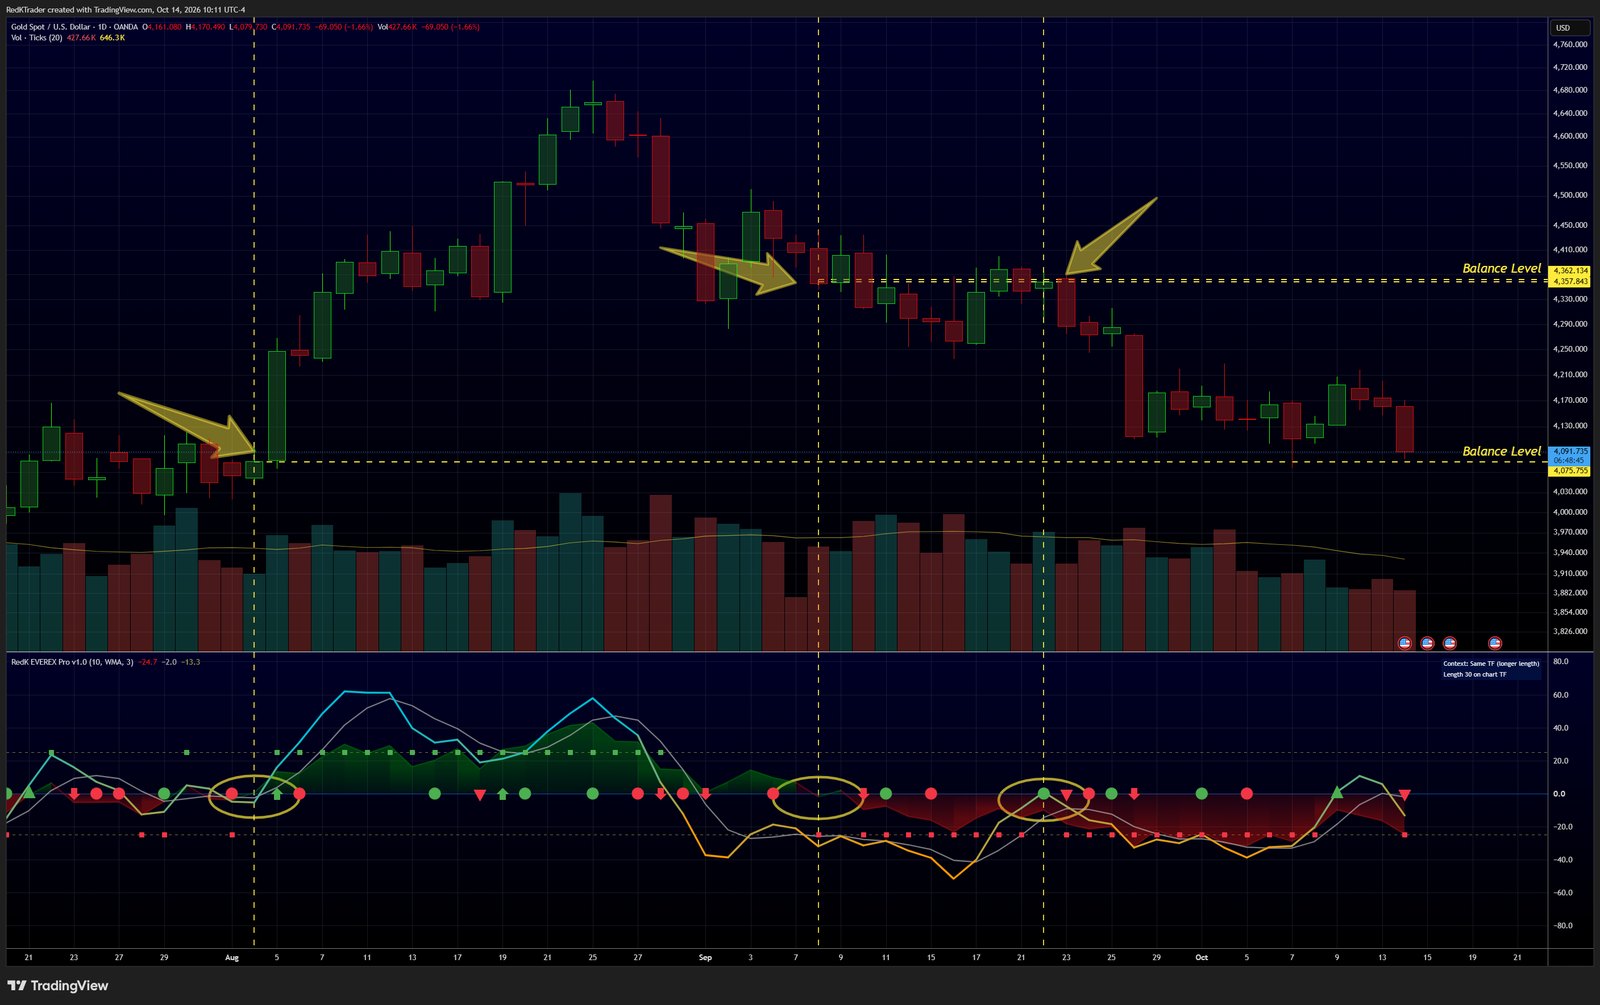Screen dimensions: 1600x1005
Task: Click the 3,826.000 price scale label
Action: (1570, 632)
